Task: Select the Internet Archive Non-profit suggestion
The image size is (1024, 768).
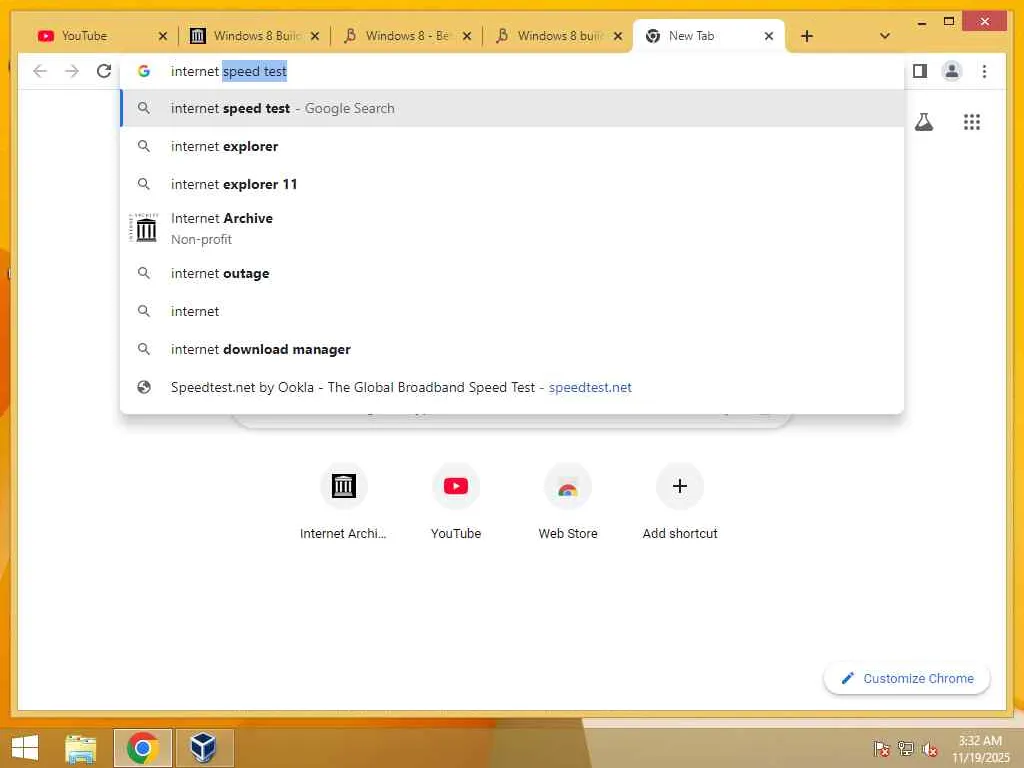Action: point(512,229)
